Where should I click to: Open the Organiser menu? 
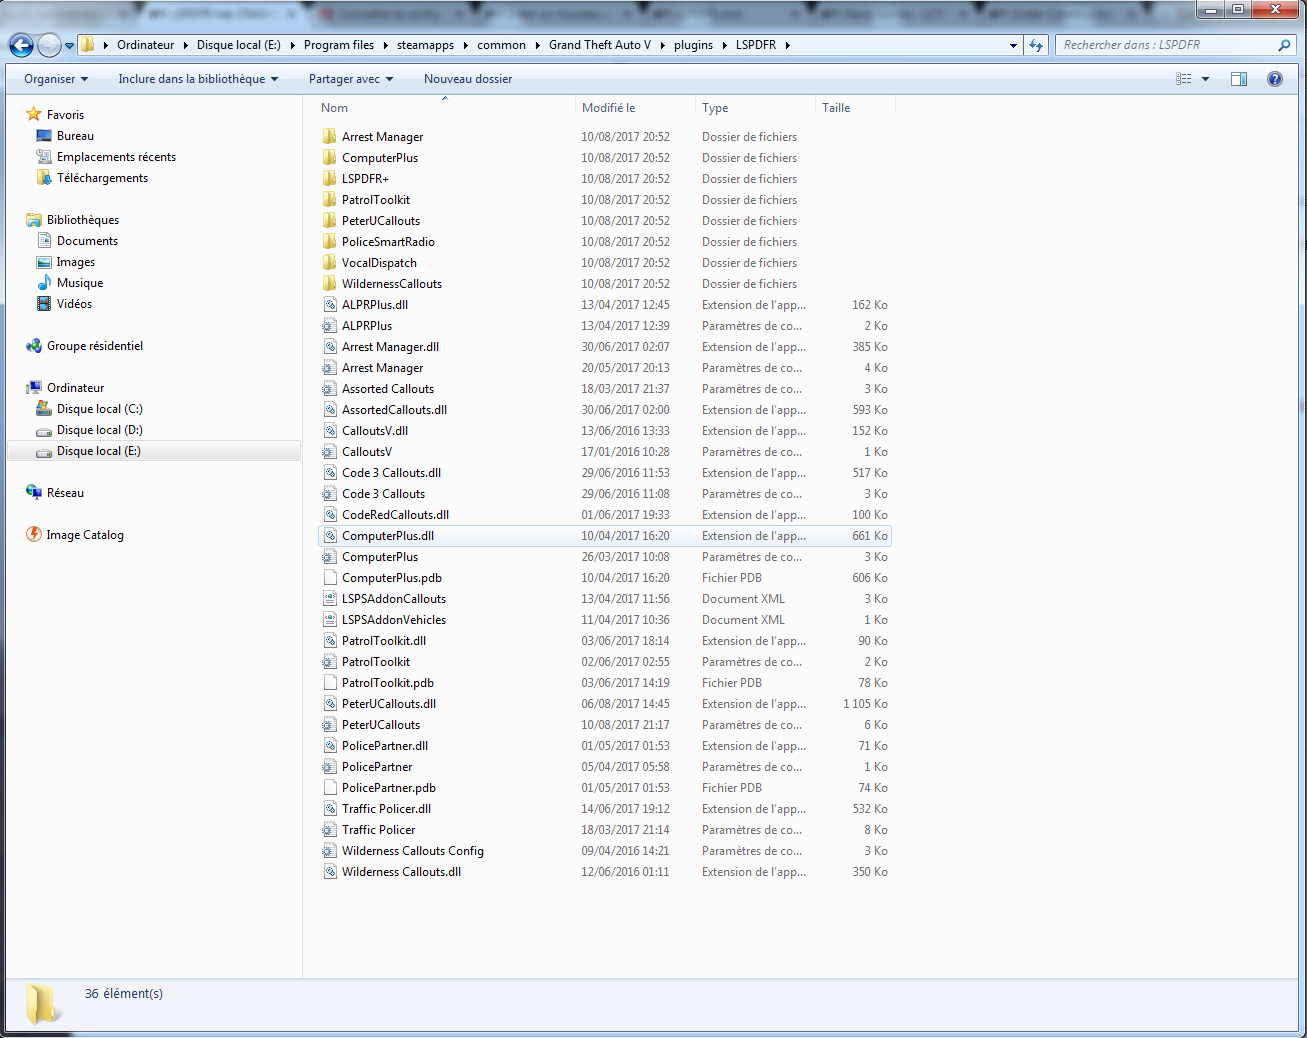(x=56, y=79)
